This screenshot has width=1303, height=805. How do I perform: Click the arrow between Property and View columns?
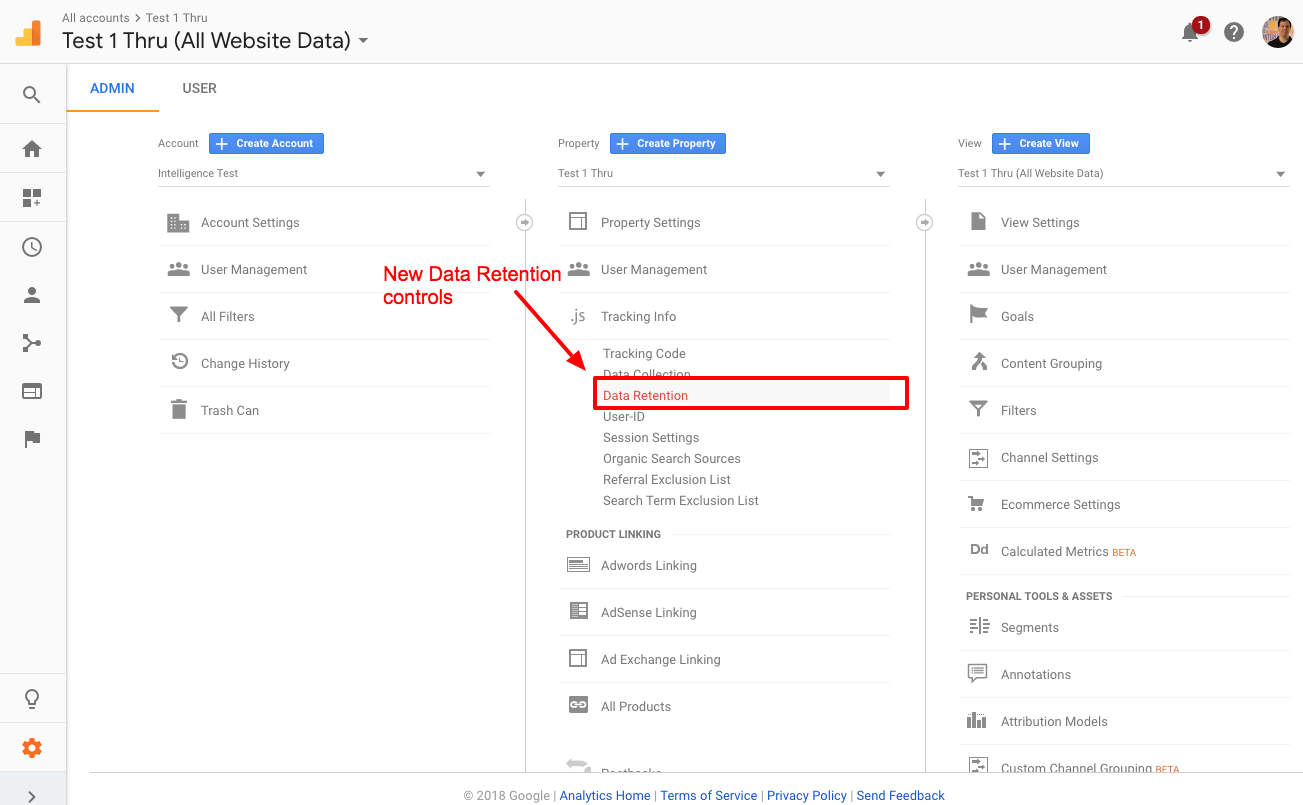(x=924, y=222)
